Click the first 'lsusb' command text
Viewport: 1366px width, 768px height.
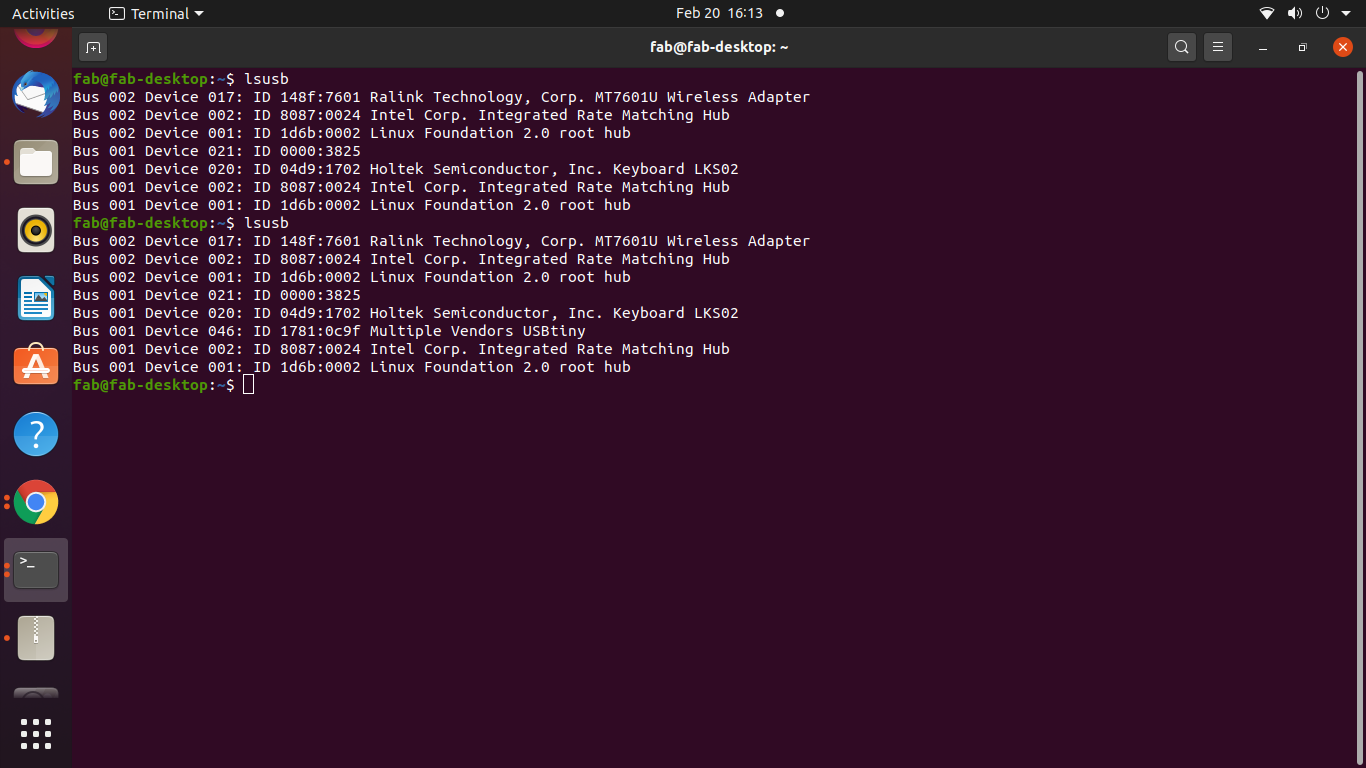click(x=266, y=79)
